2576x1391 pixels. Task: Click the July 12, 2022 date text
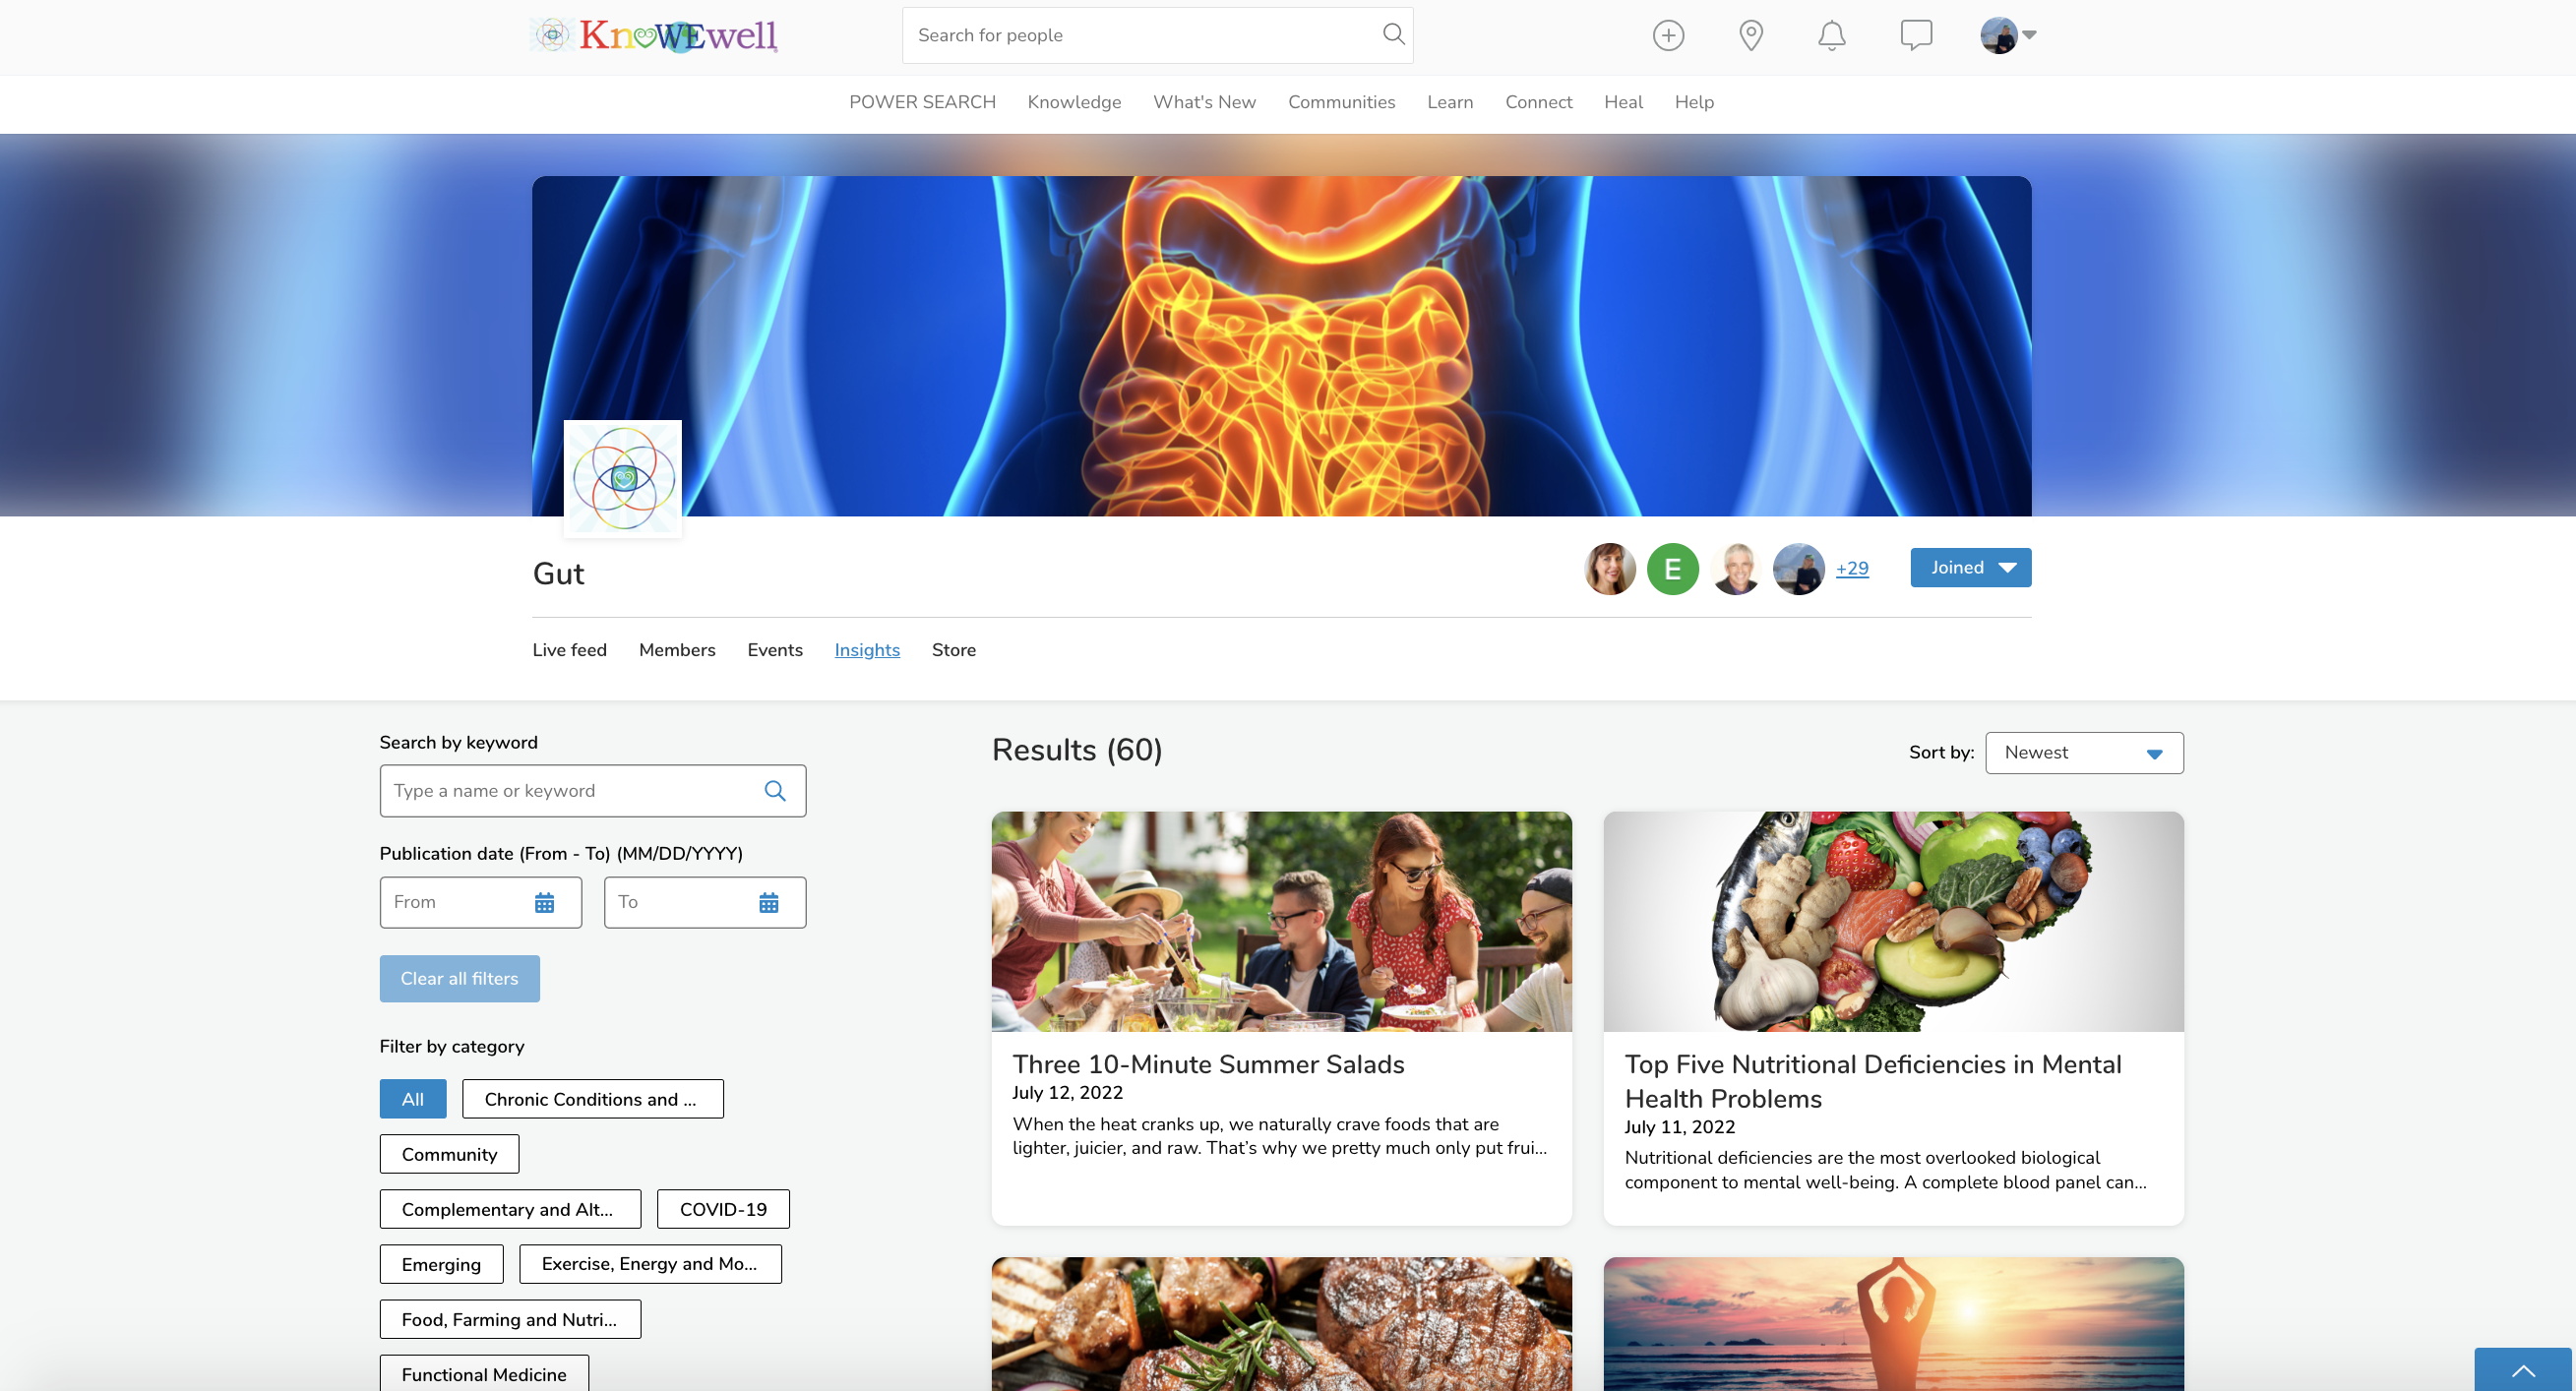tap(1067, 1093)
